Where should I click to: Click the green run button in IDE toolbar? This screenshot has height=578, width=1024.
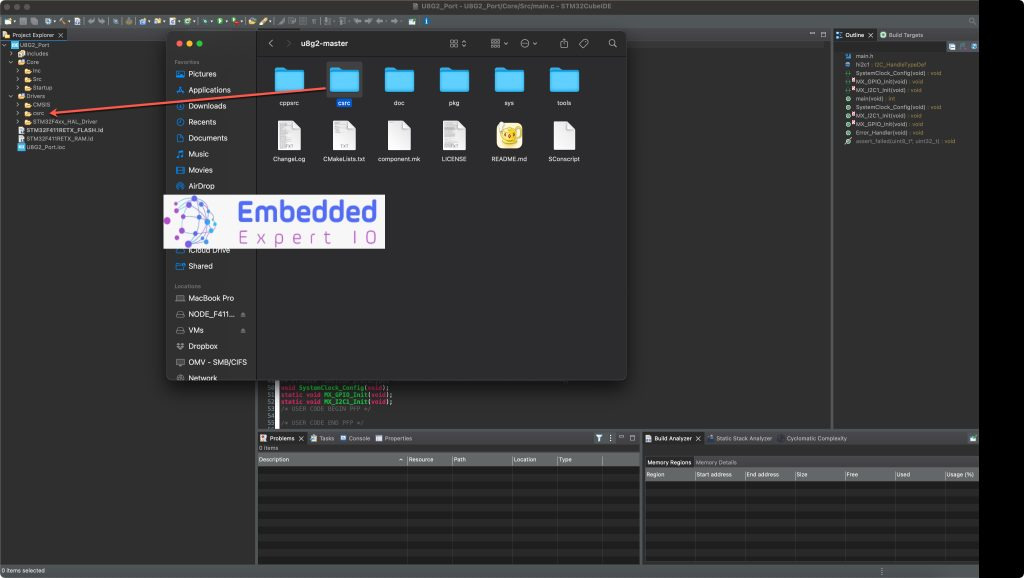point(220,21)
